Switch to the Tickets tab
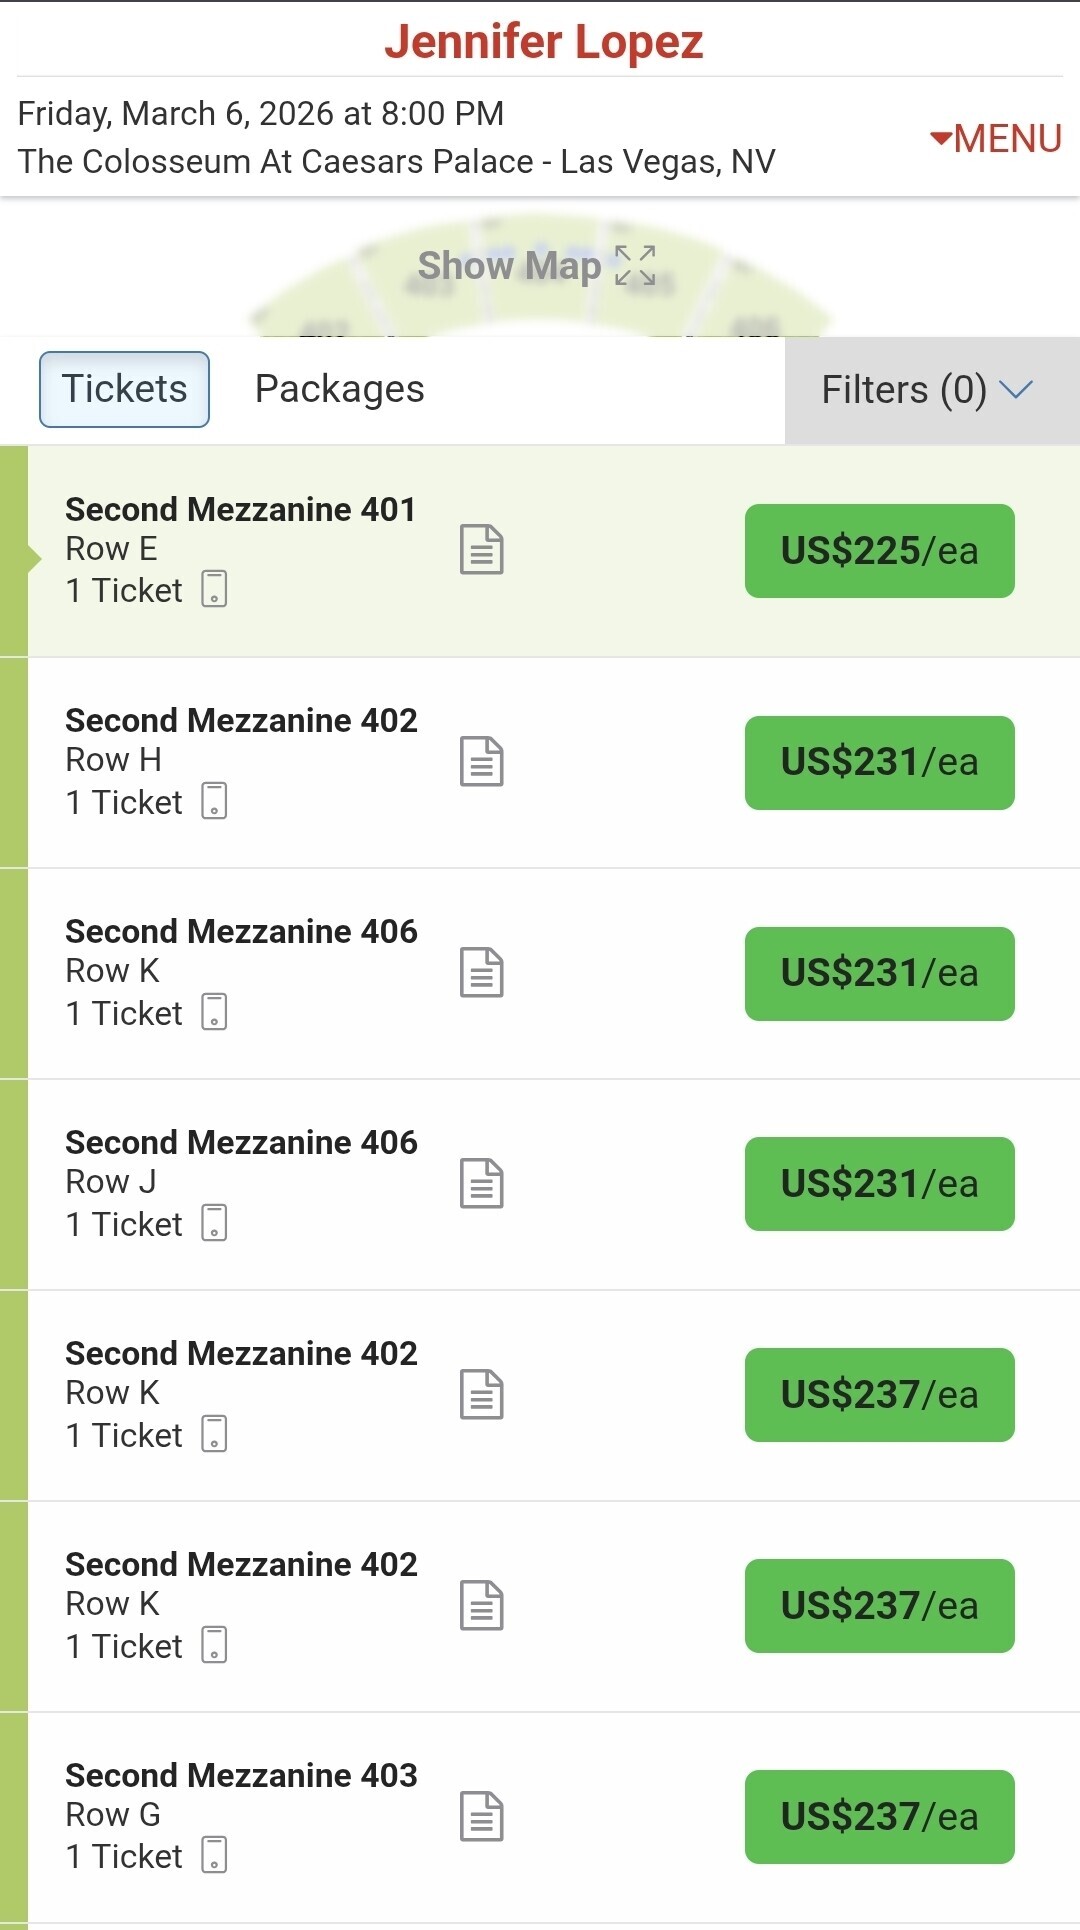Screen dimensions: 1080x1930 (124, 389)
